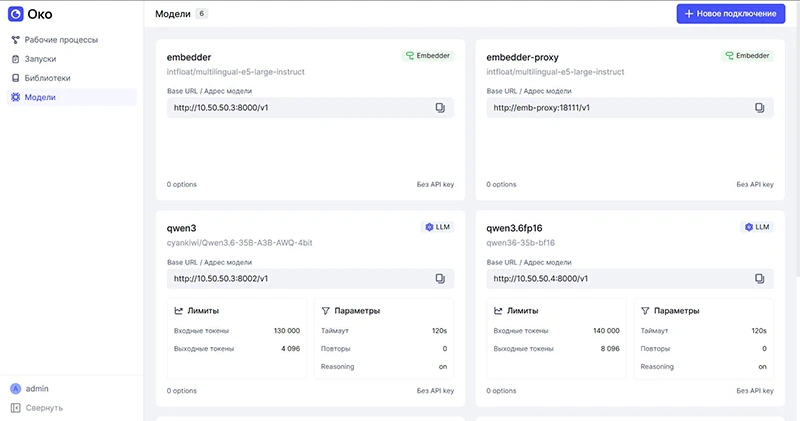Click admin avatar icon

(16, 389)
